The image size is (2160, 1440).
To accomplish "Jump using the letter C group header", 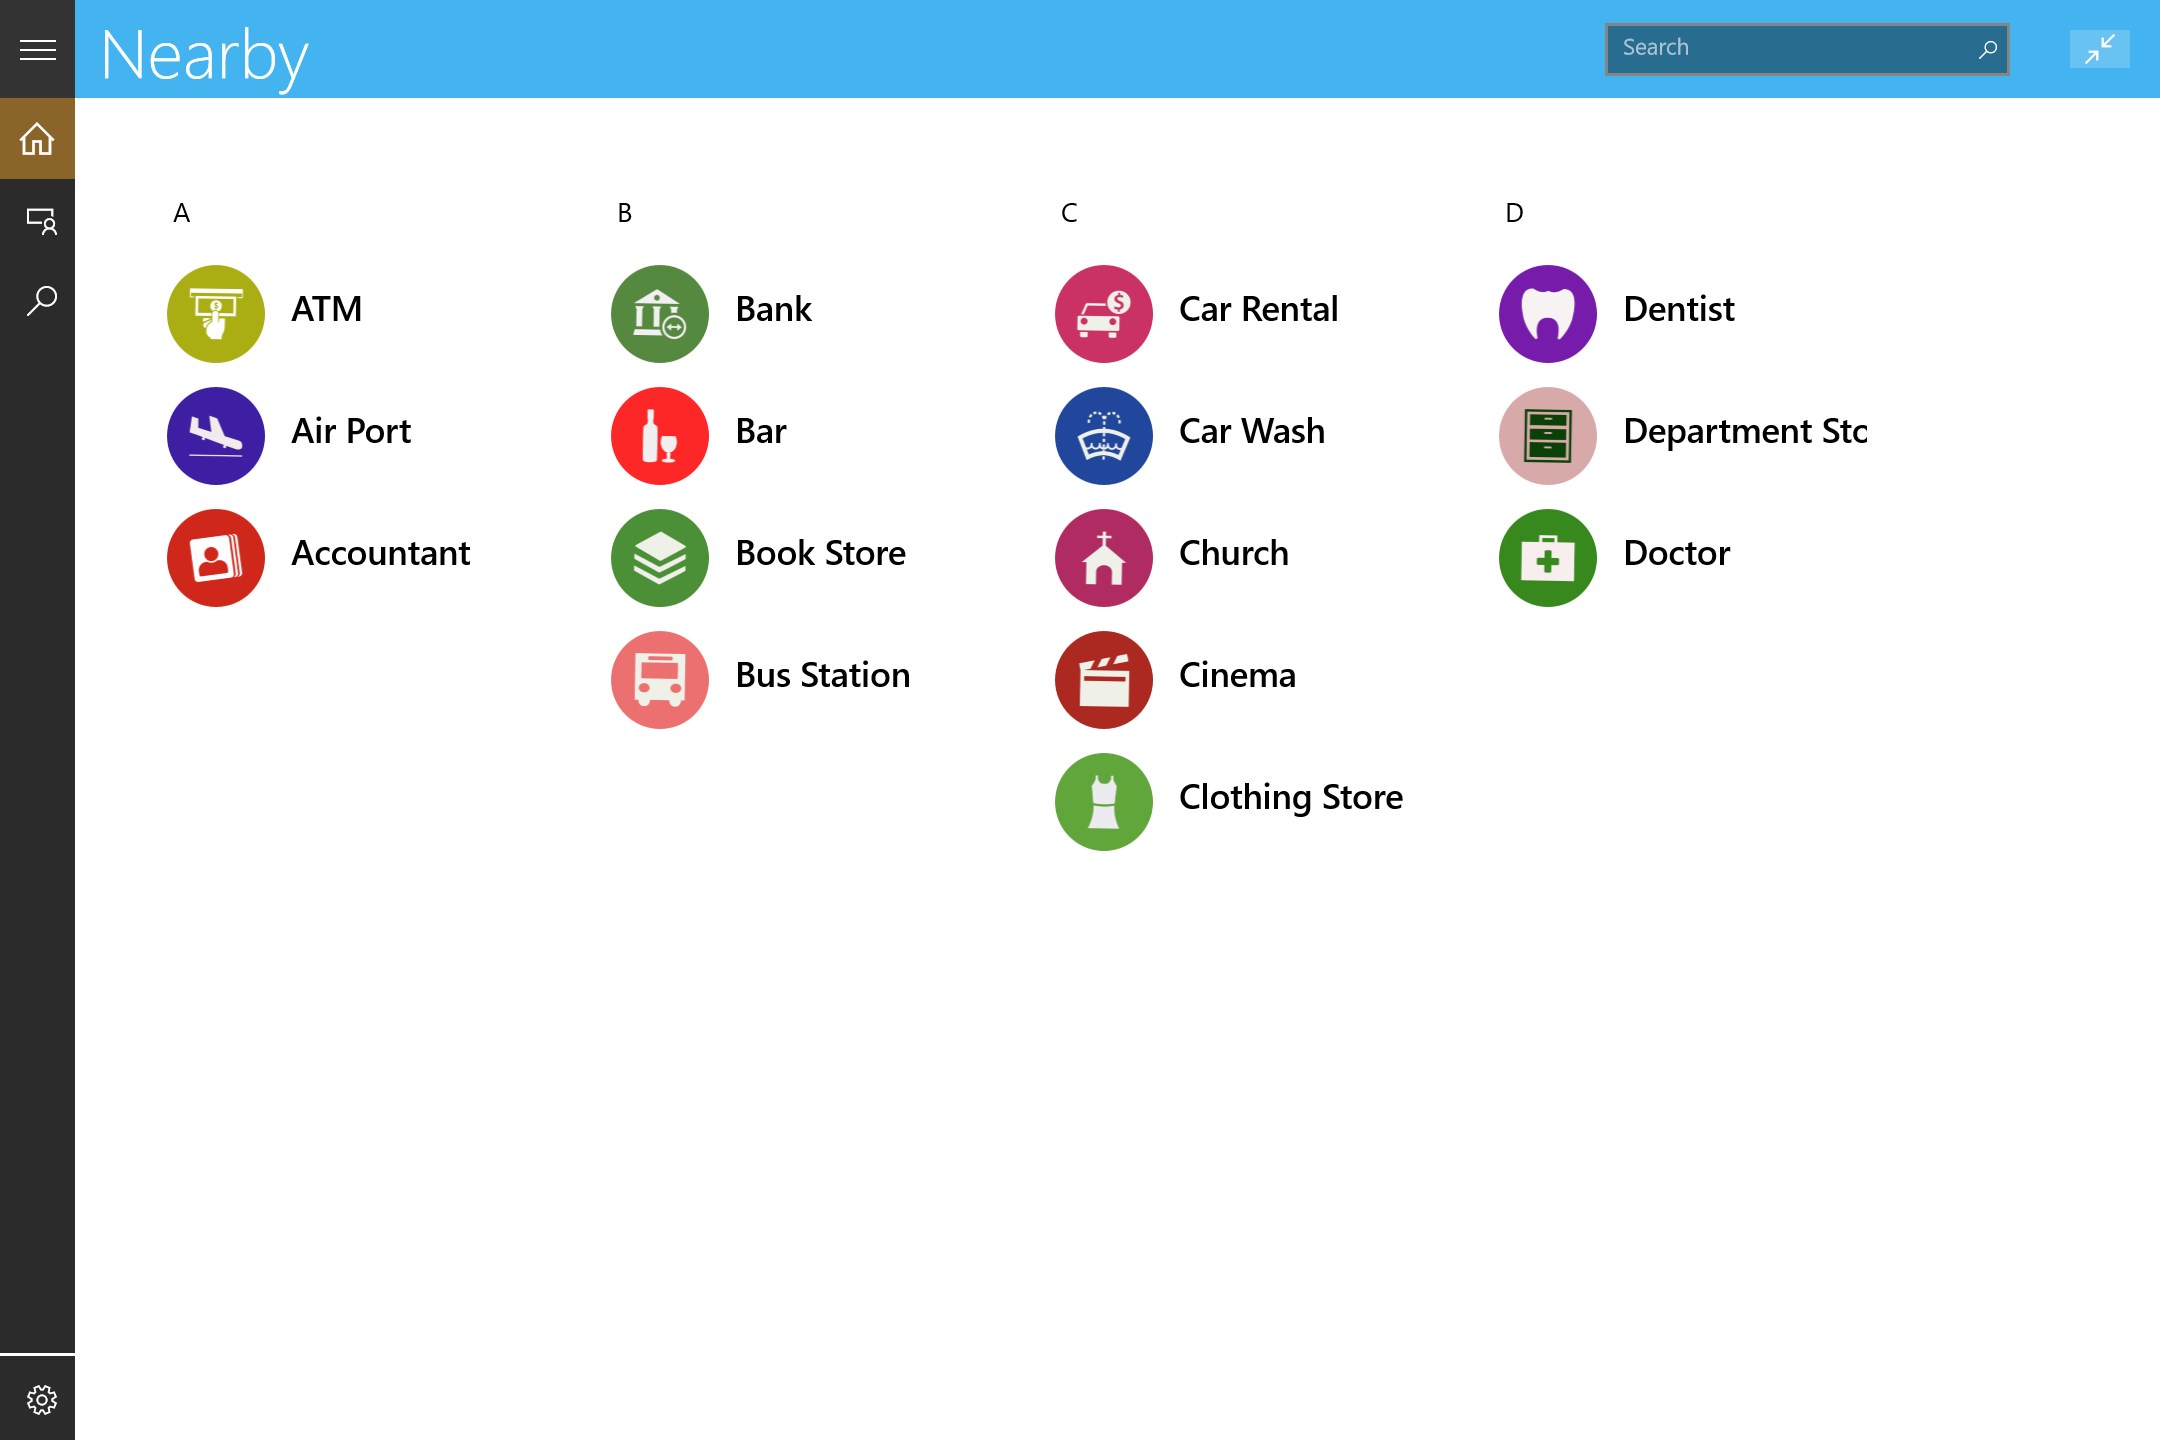I will point(1069,213).
